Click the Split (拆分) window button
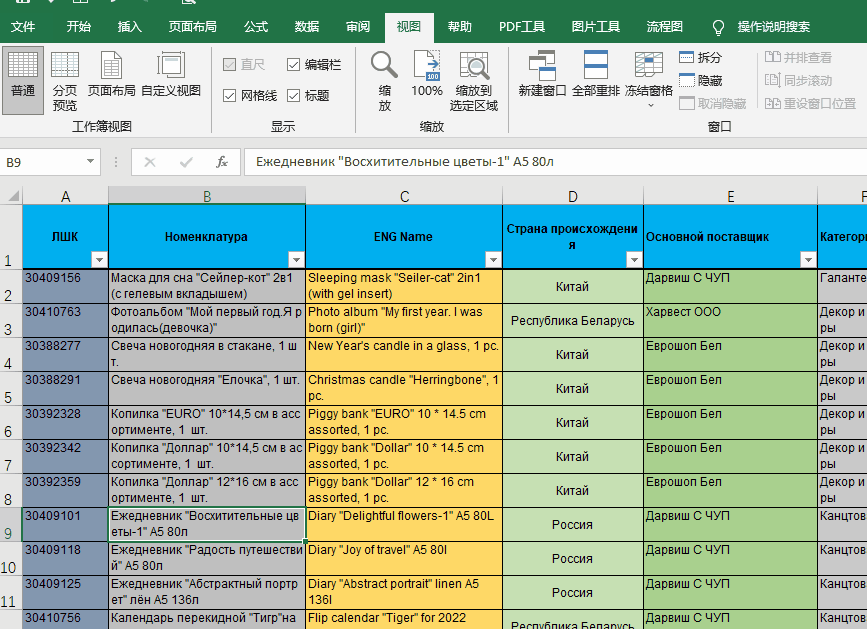The image size is (867, 629). pos(700,57)
